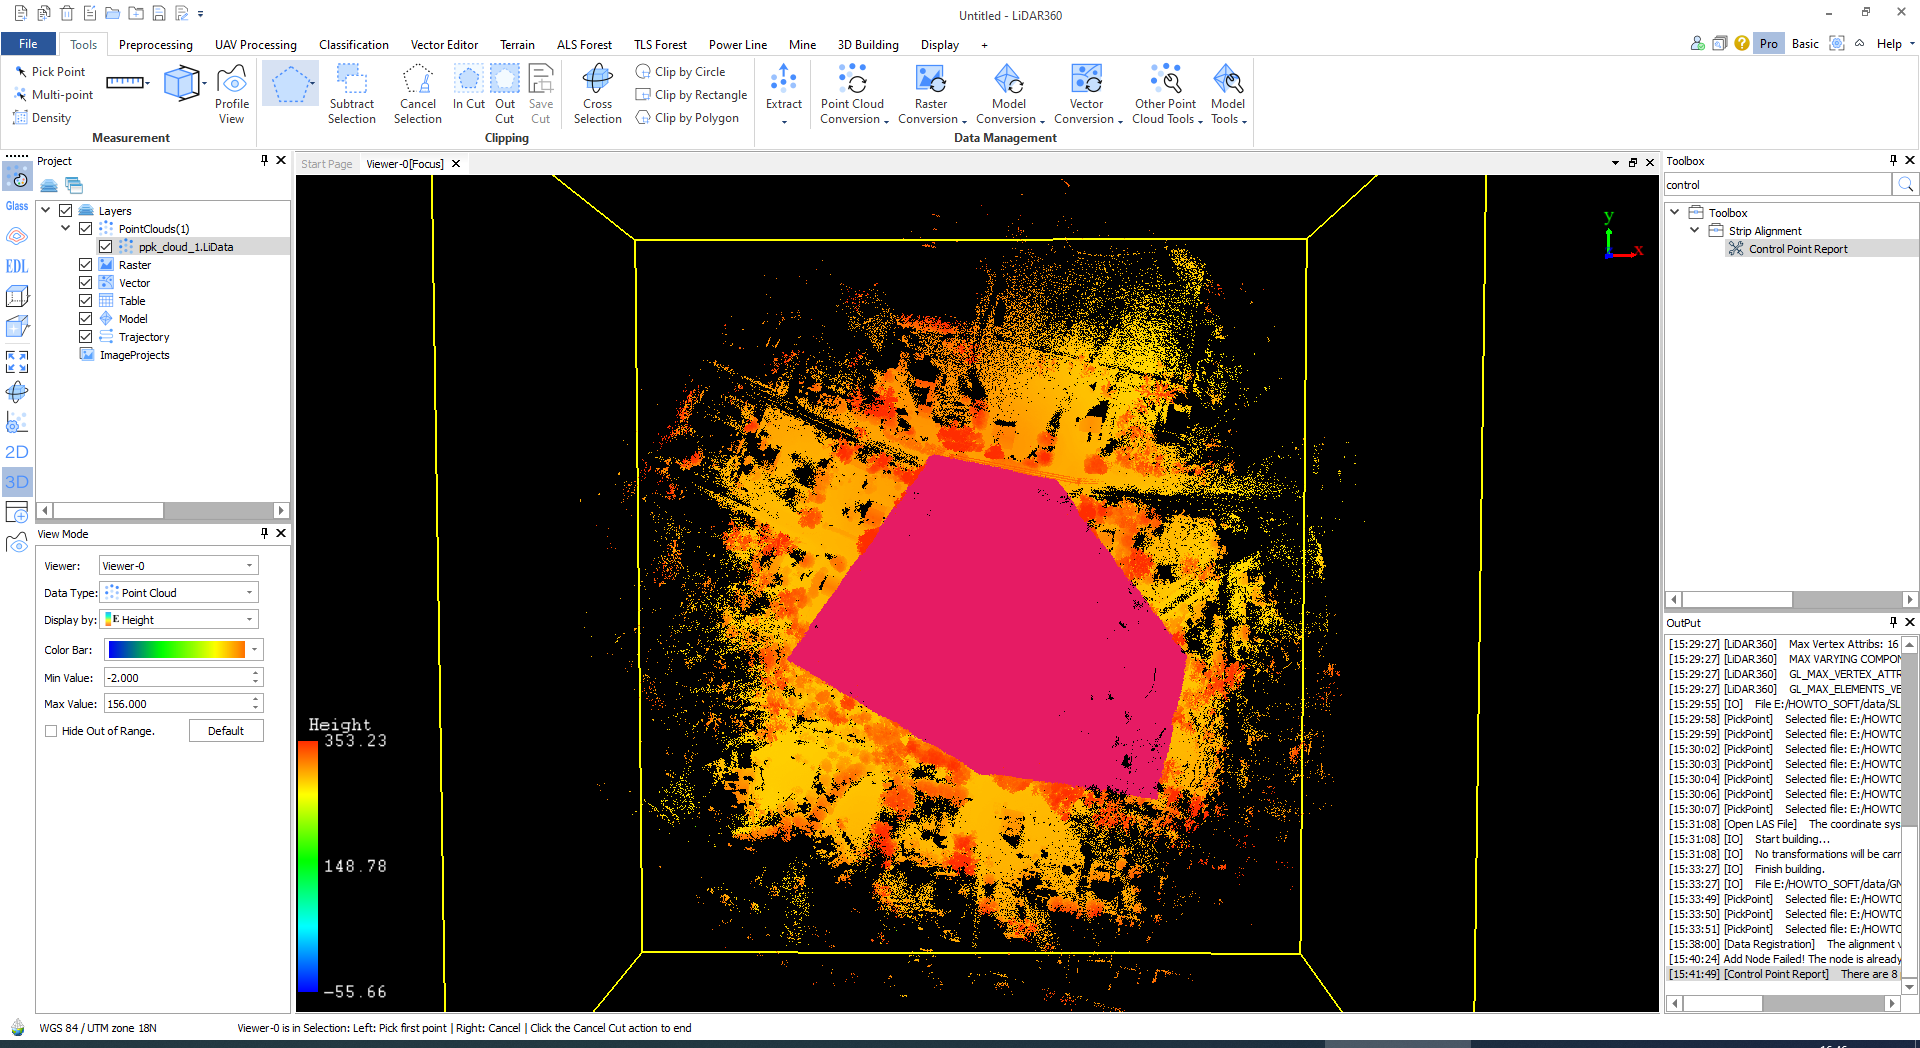Open the Classification ribbon tab
This screenshot has width=1920, height=1048.
[353, 45]
